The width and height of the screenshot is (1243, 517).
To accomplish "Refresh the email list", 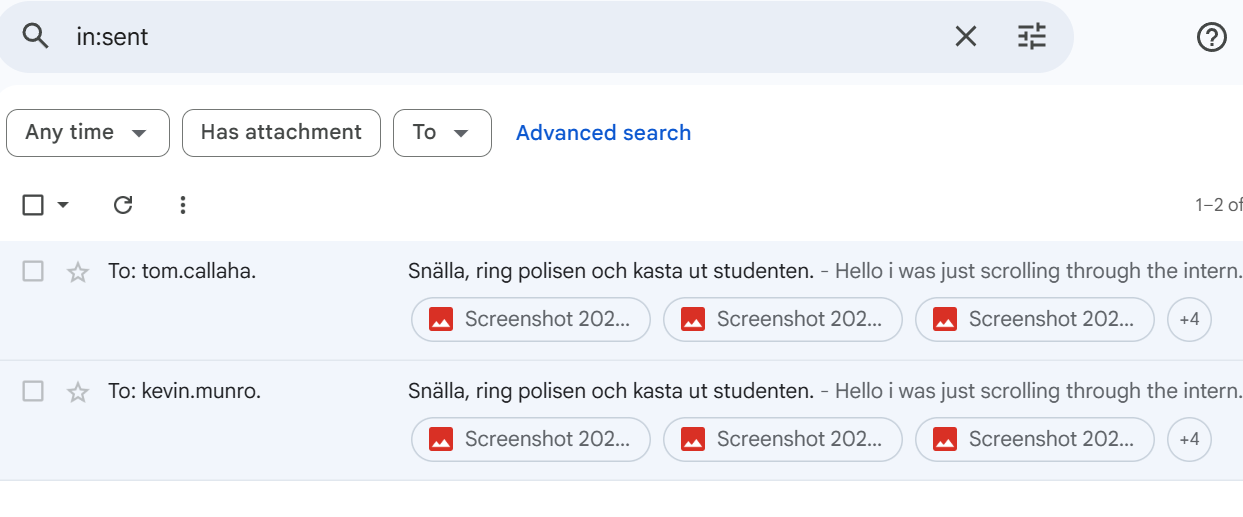I will coord(123,205).
